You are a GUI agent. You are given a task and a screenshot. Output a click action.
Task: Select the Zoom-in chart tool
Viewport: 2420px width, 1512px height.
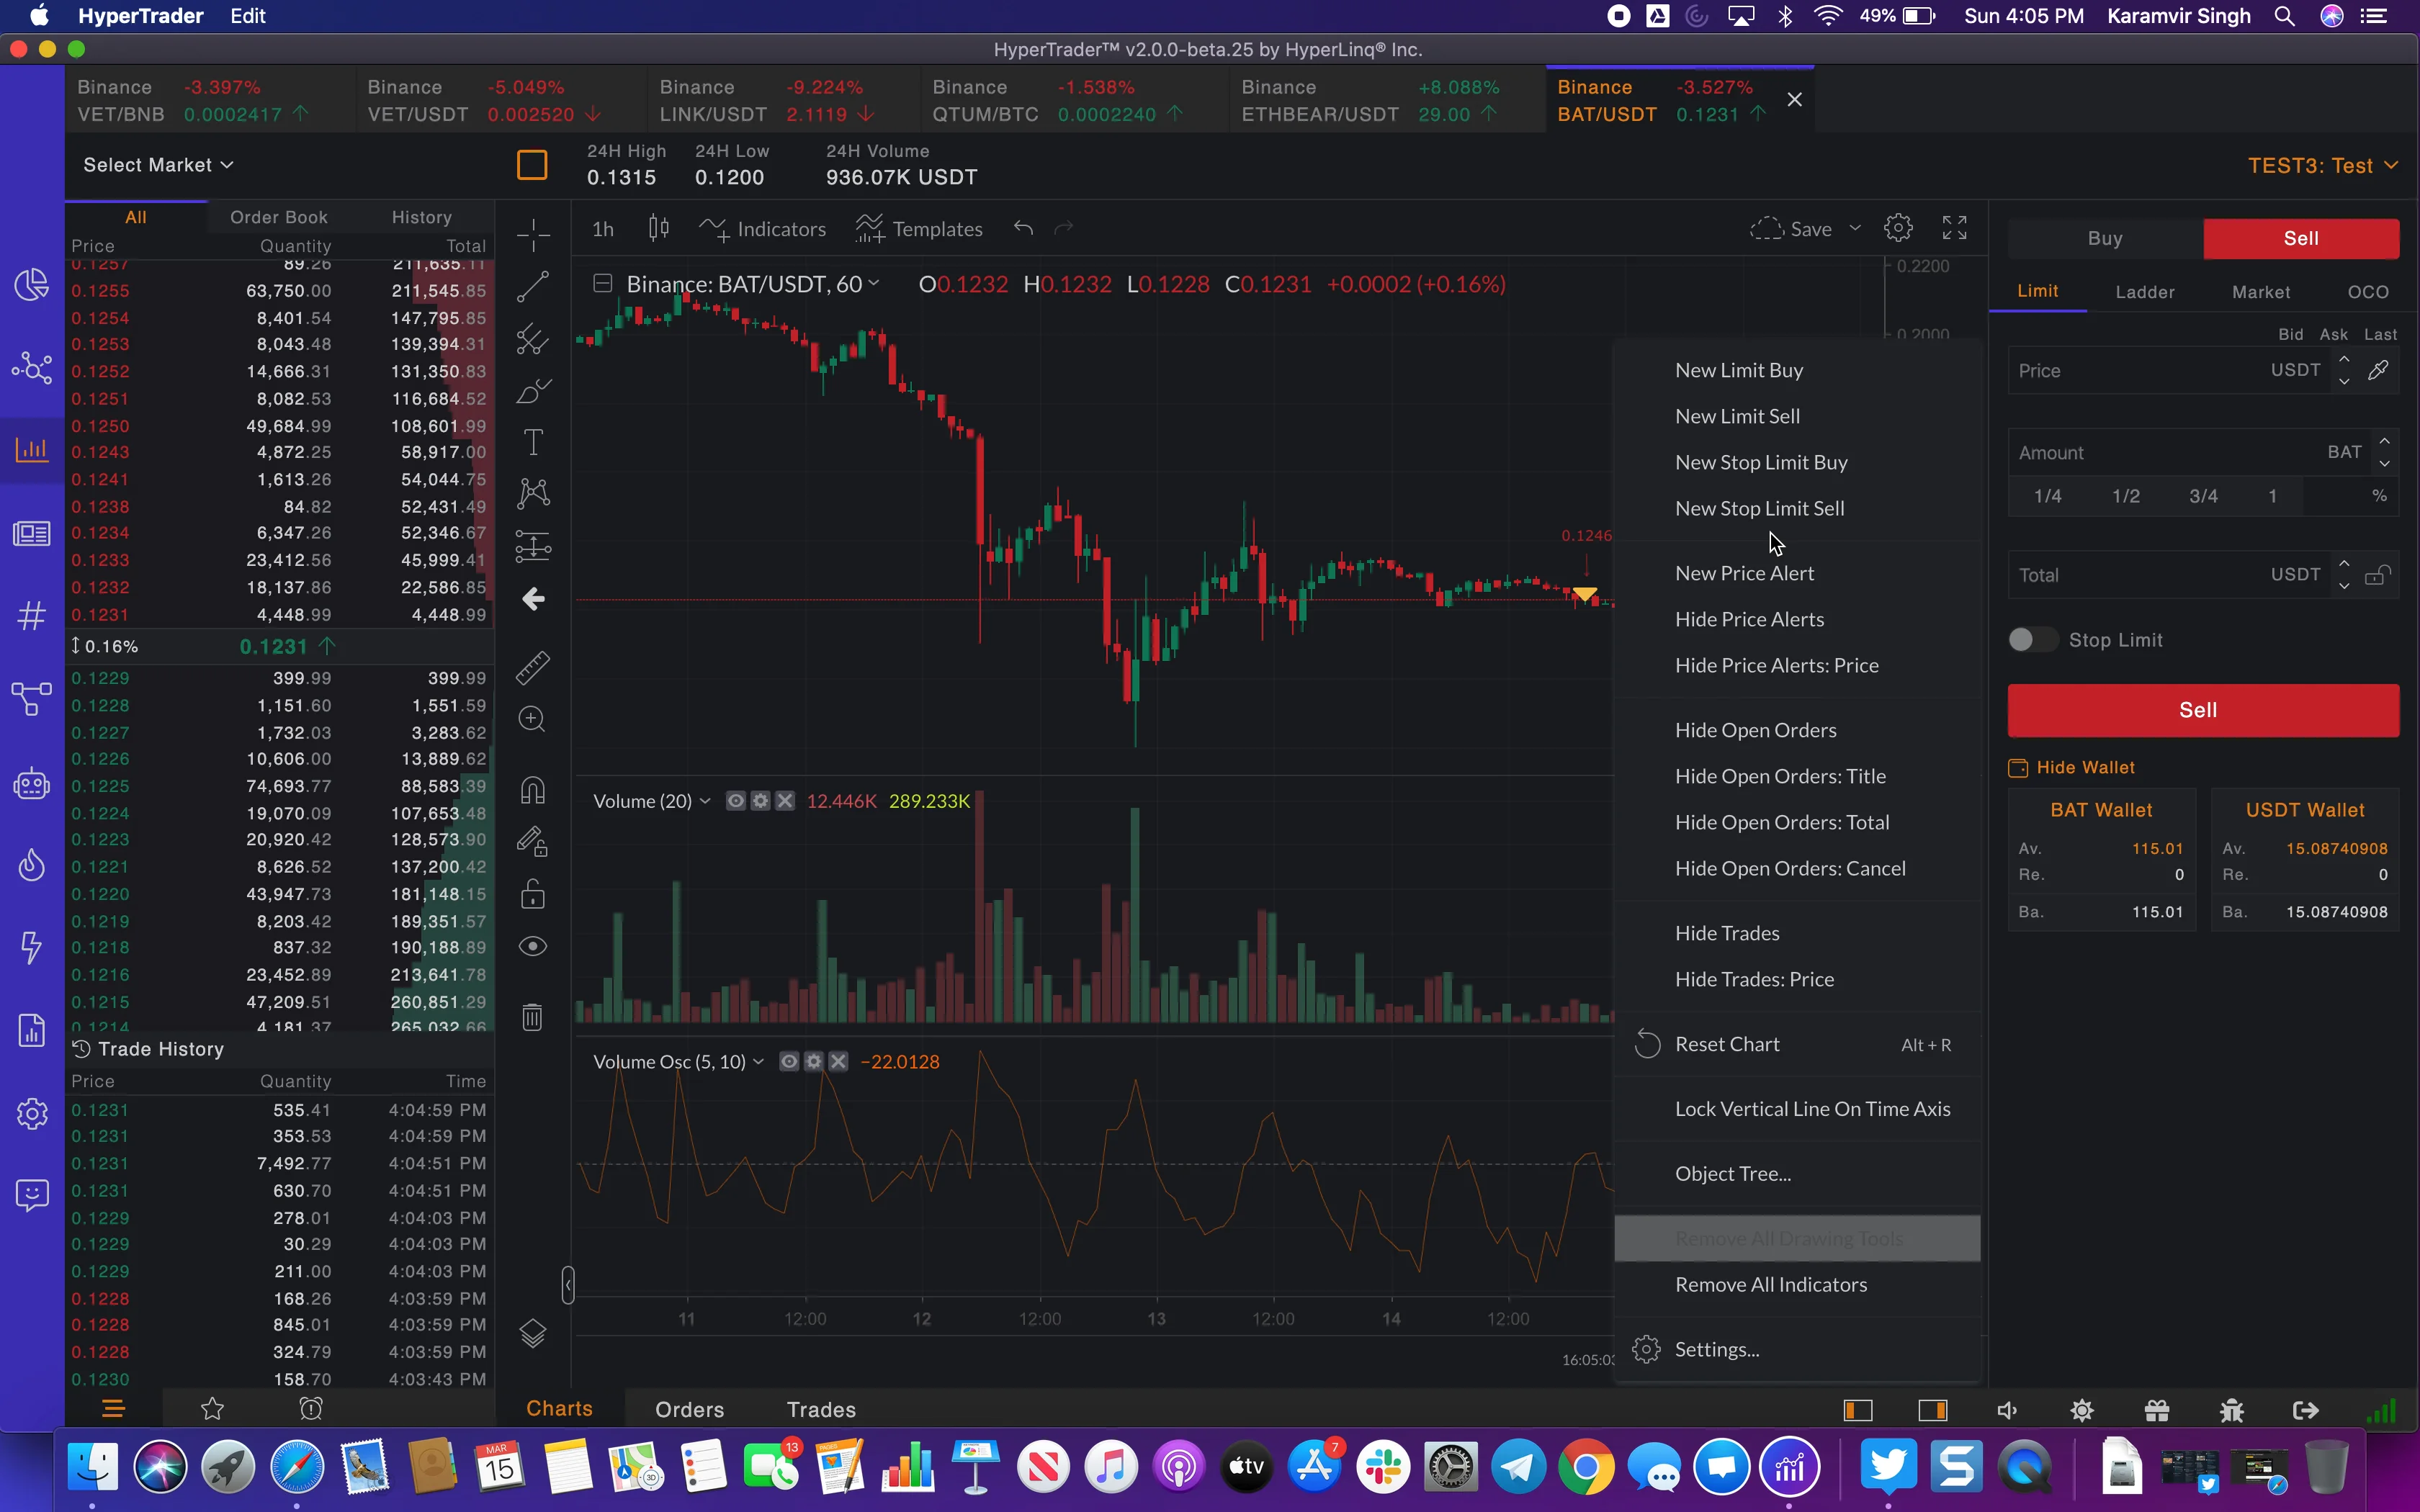coord(533,719)
